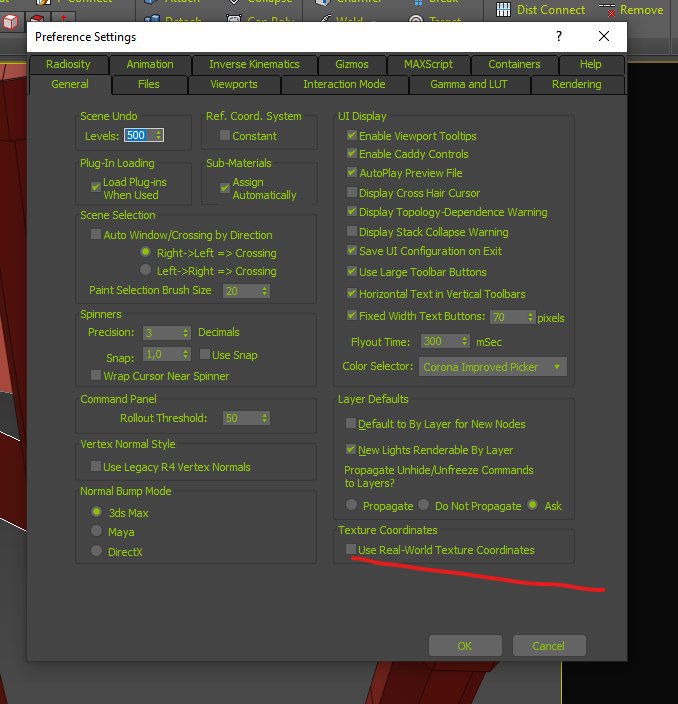Go to Gamma and LUT tab
This screenshot has width=678, height=704.
(x=469, y=84)
